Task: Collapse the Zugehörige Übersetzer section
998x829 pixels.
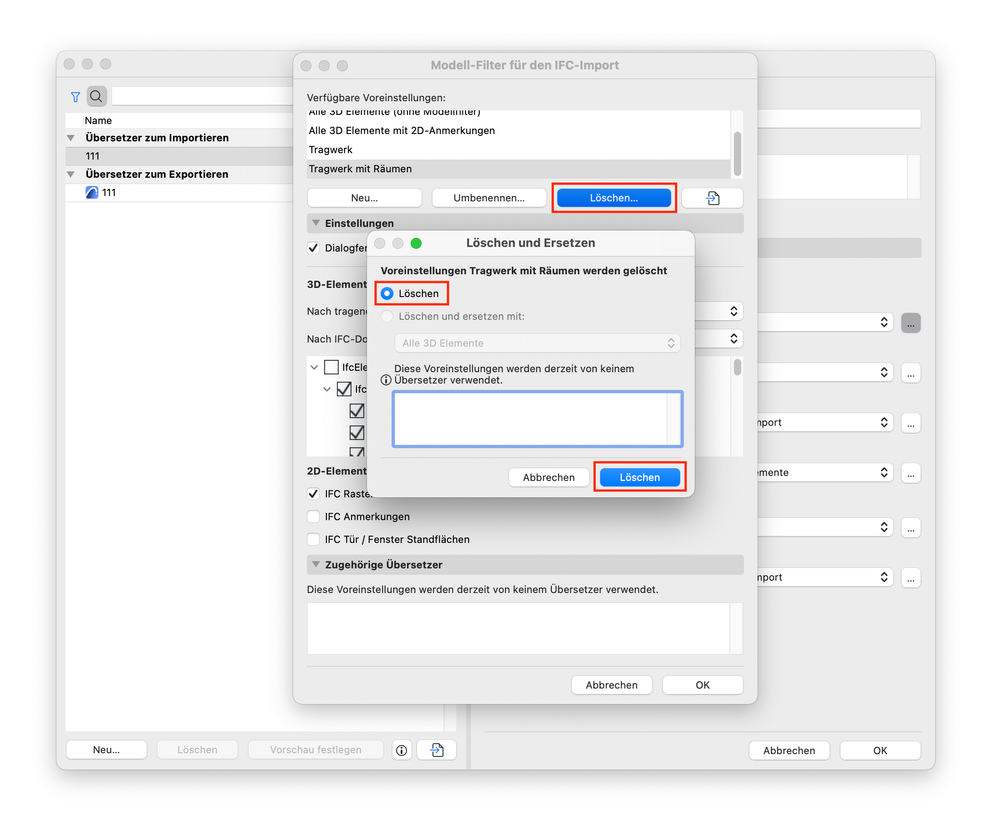Action: click(x=316, y=565)
